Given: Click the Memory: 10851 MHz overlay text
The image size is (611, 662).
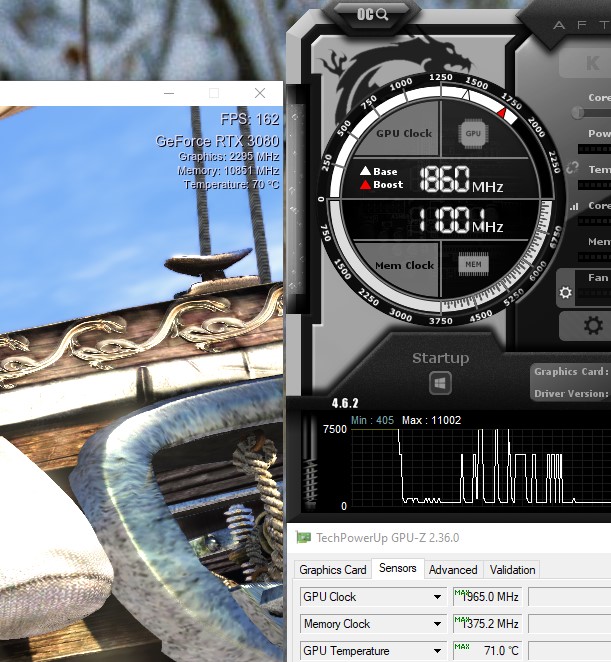Looking at the screenshot, I should (228, 171).
